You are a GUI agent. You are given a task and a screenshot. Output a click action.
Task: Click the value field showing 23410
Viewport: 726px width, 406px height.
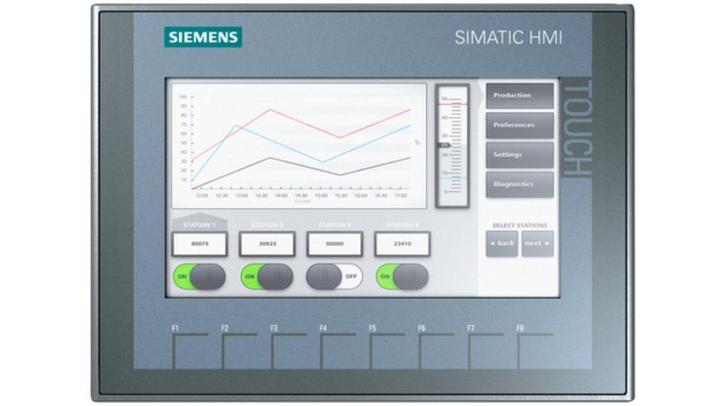point(402,244)
